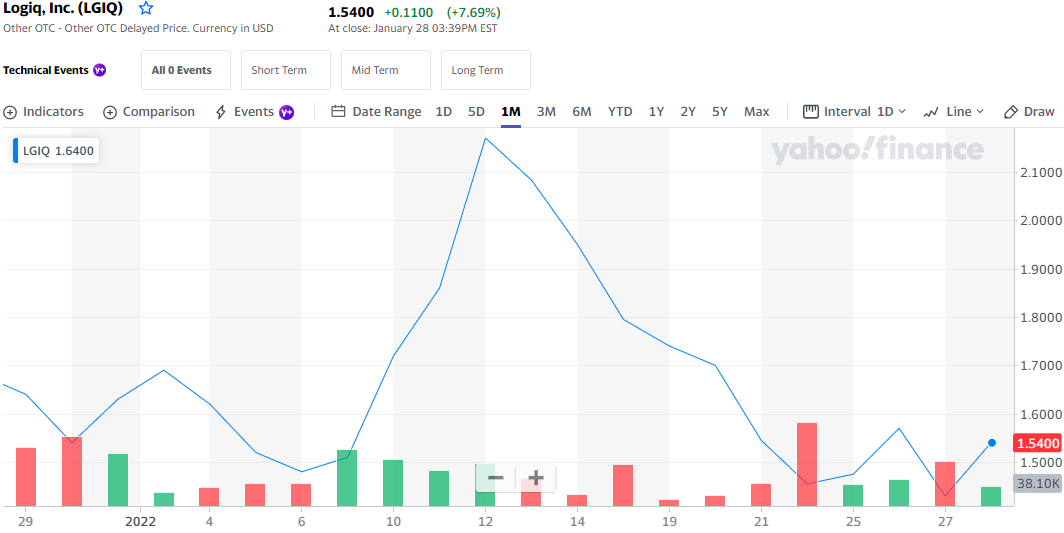Click the 2022 x-axis label
The image size is (1064, 533).
click(x=140, y=522)
